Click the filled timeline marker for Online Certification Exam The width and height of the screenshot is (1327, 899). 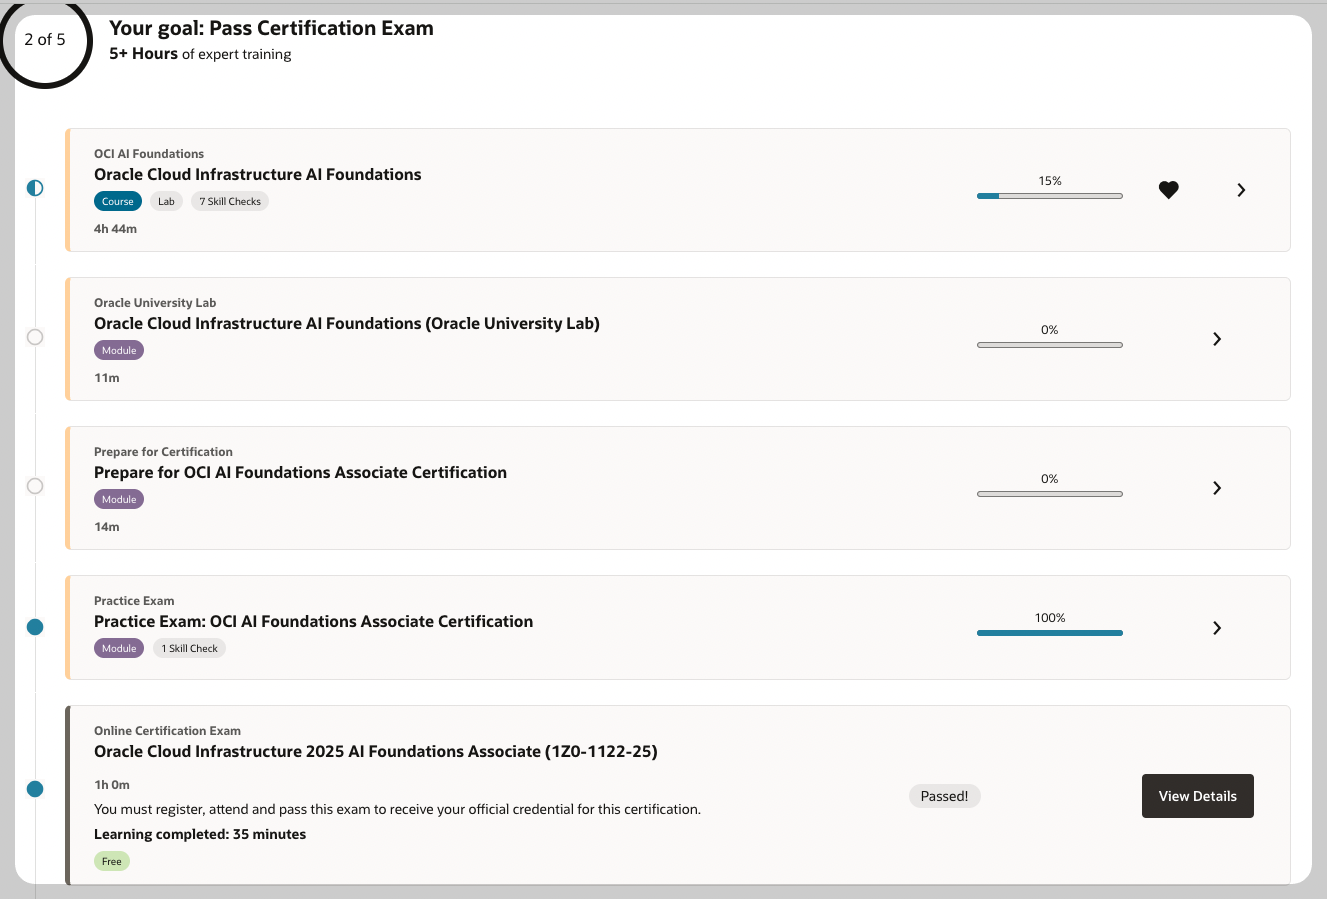click(35, 789)
